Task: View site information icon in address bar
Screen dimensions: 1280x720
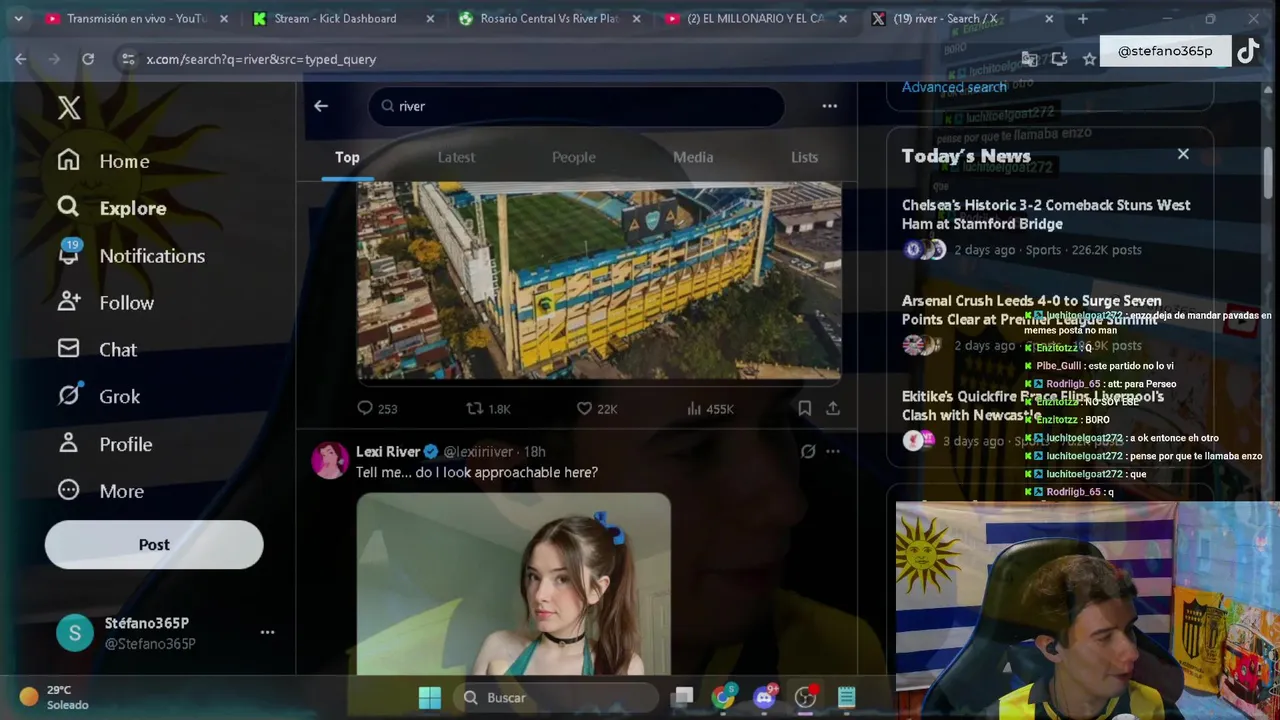Action: (x=128, y=59)
